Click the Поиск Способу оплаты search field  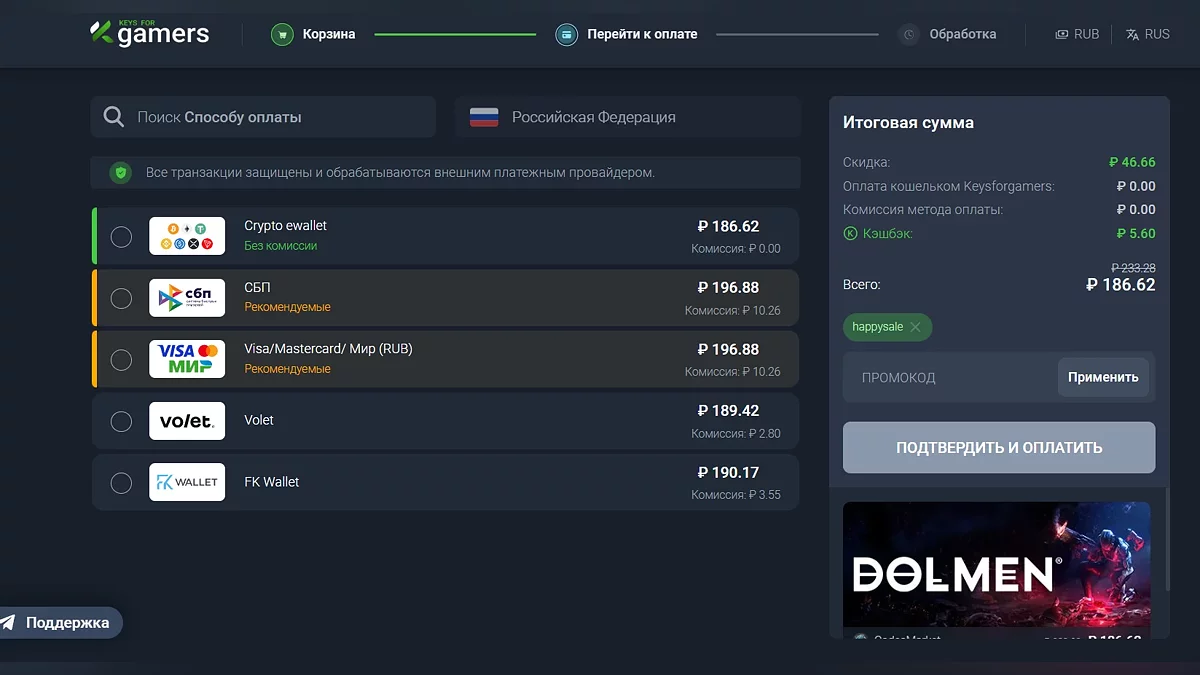(x=263, y=117)
